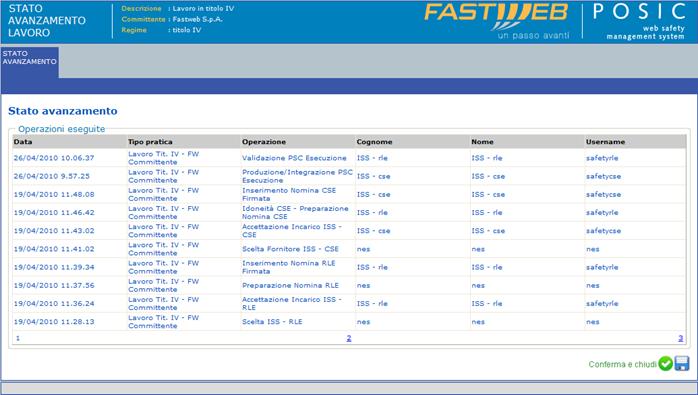Click Conferma e chiudi text
The image size is (698, 395).
pyautogui.click(x=622, y=364)
